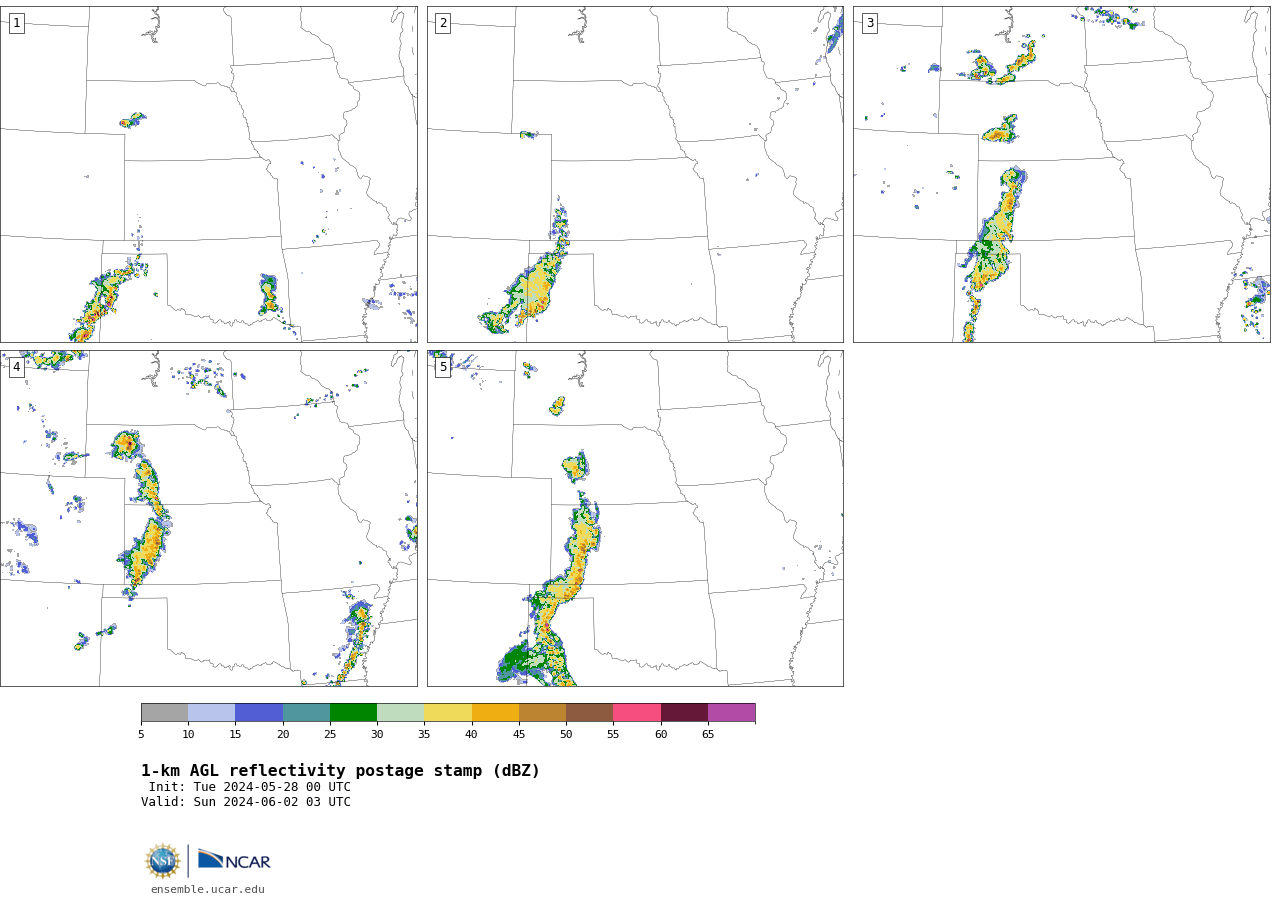Image resolution: width=1280 pixels, height=901 pixels.
Task: Click the panel number label '2'
Action: [443, 23]
